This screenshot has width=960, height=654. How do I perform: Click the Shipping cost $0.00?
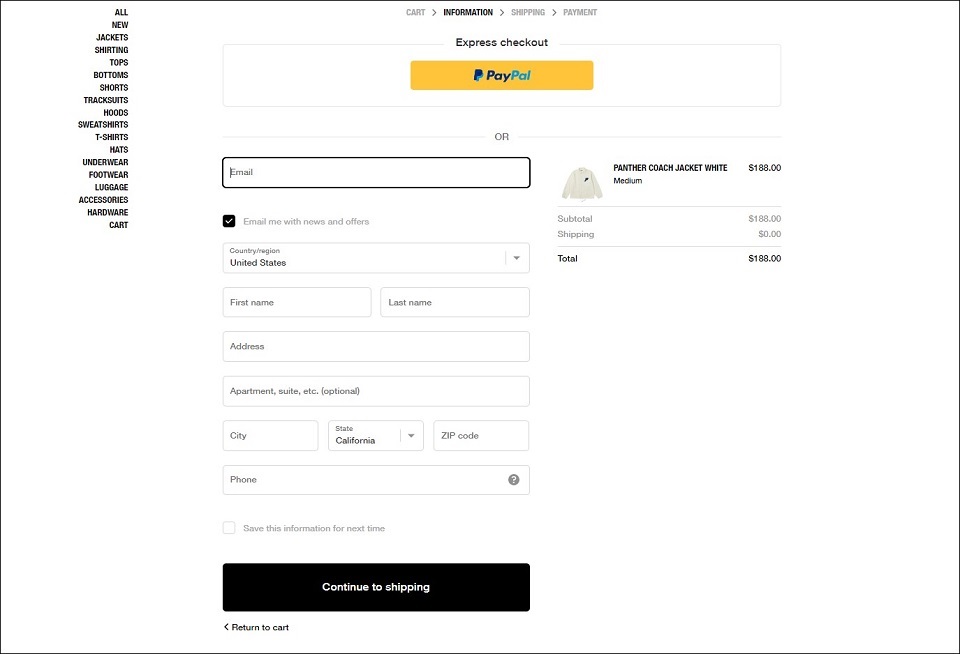(770, 234)
